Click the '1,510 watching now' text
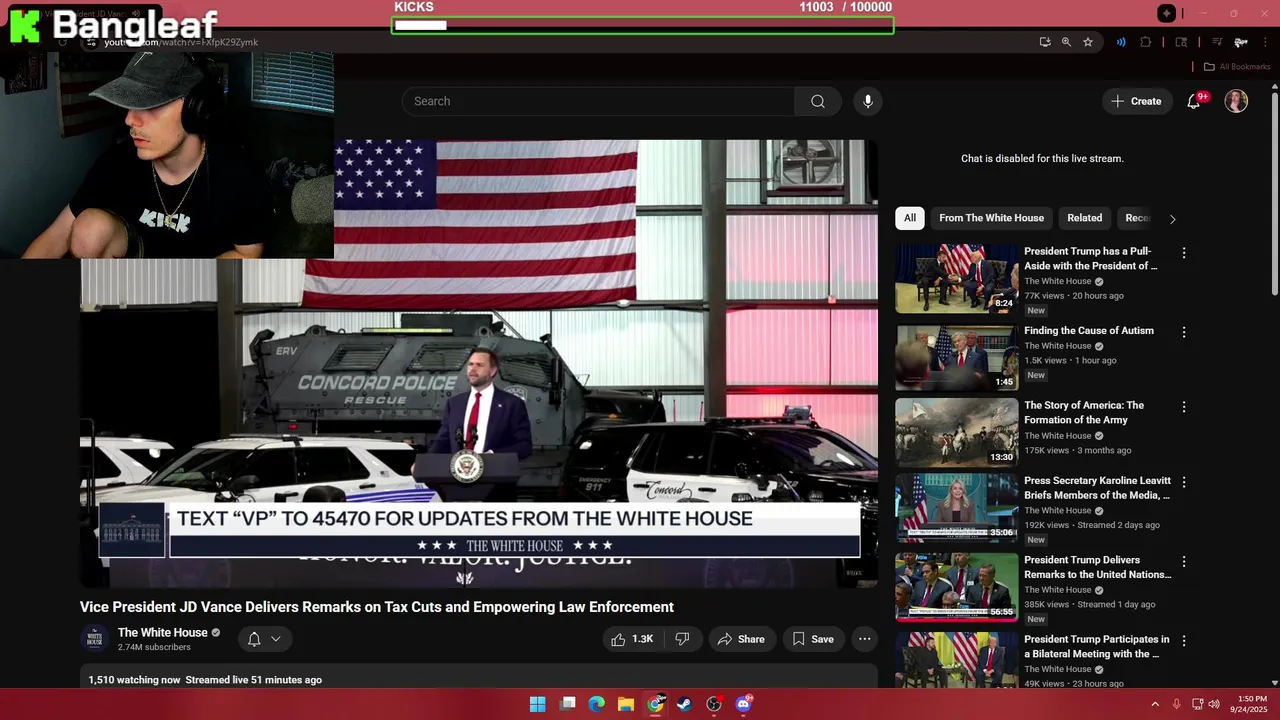Image resolution: width=1280 pixels, height=720 pixels. [135, 680]
